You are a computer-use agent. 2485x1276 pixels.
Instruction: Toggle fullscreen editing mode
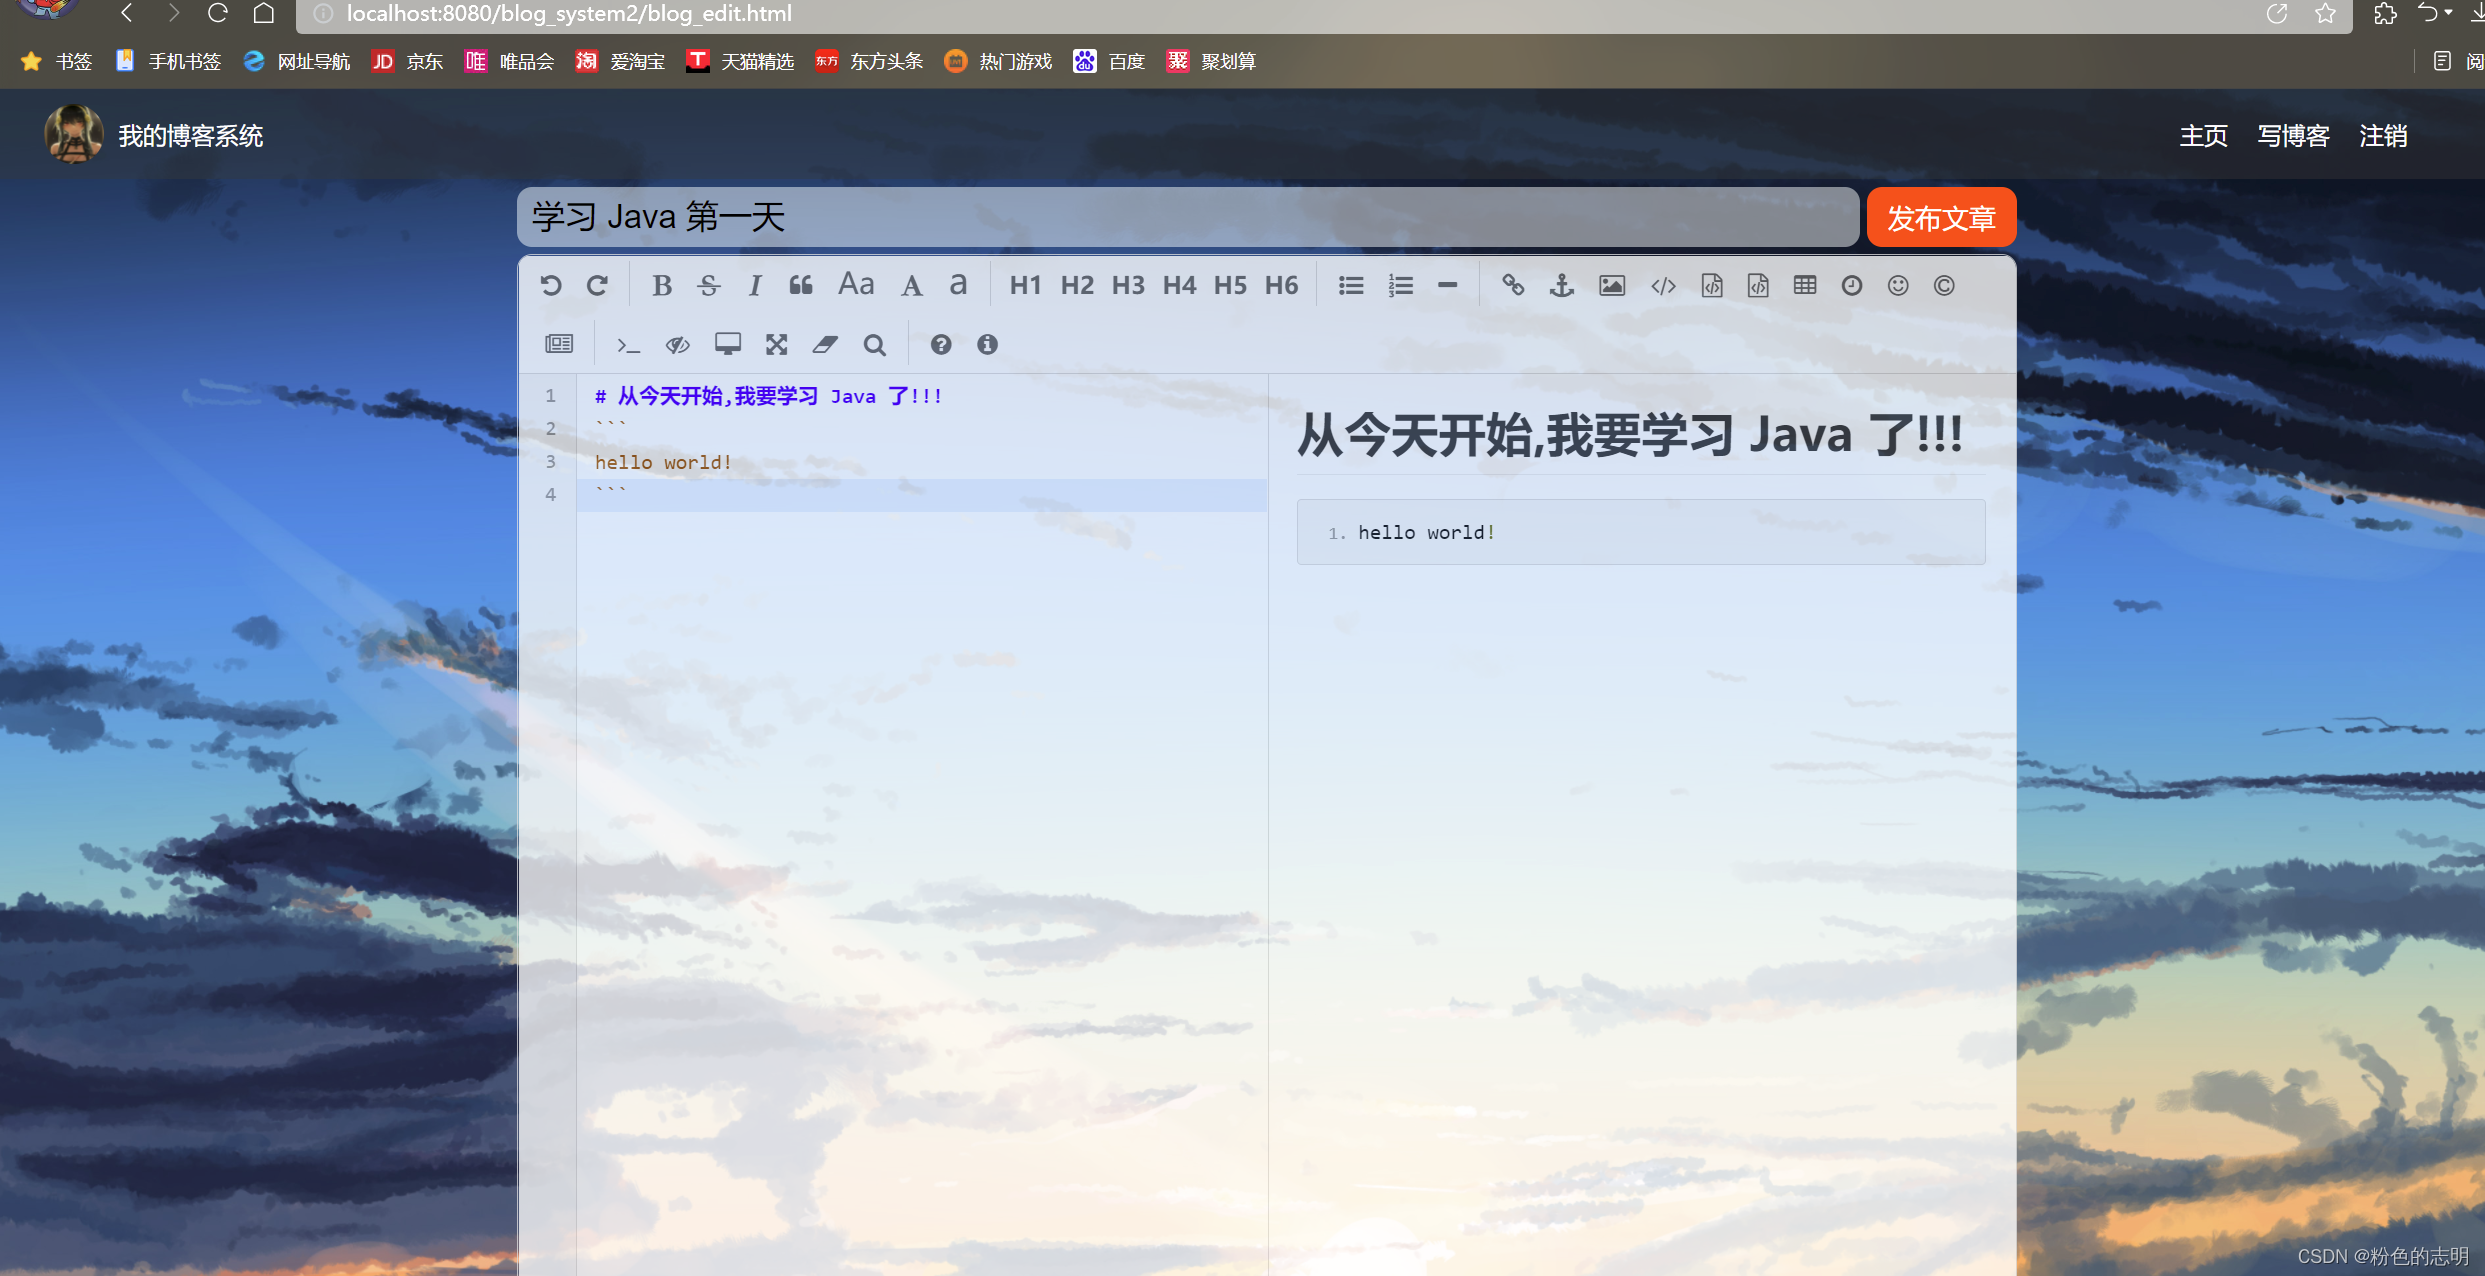pos(777,344)
